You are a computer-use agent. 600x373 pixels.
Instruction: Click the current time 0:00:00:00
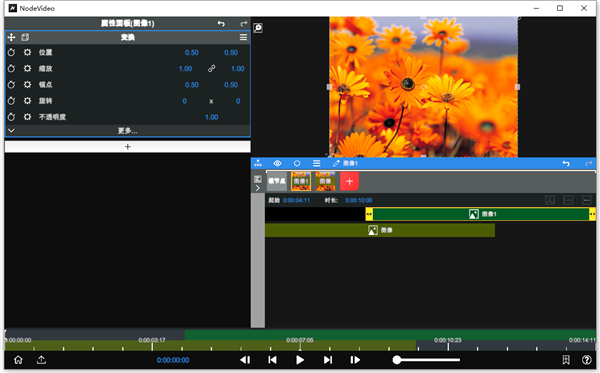click(173, 360)
